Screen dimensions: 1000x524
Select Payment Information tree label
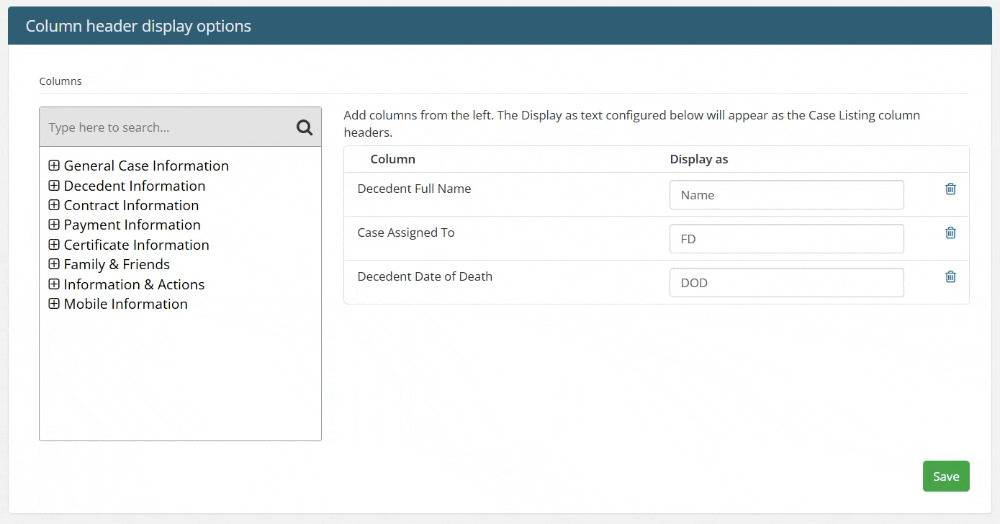coord(132,225)
